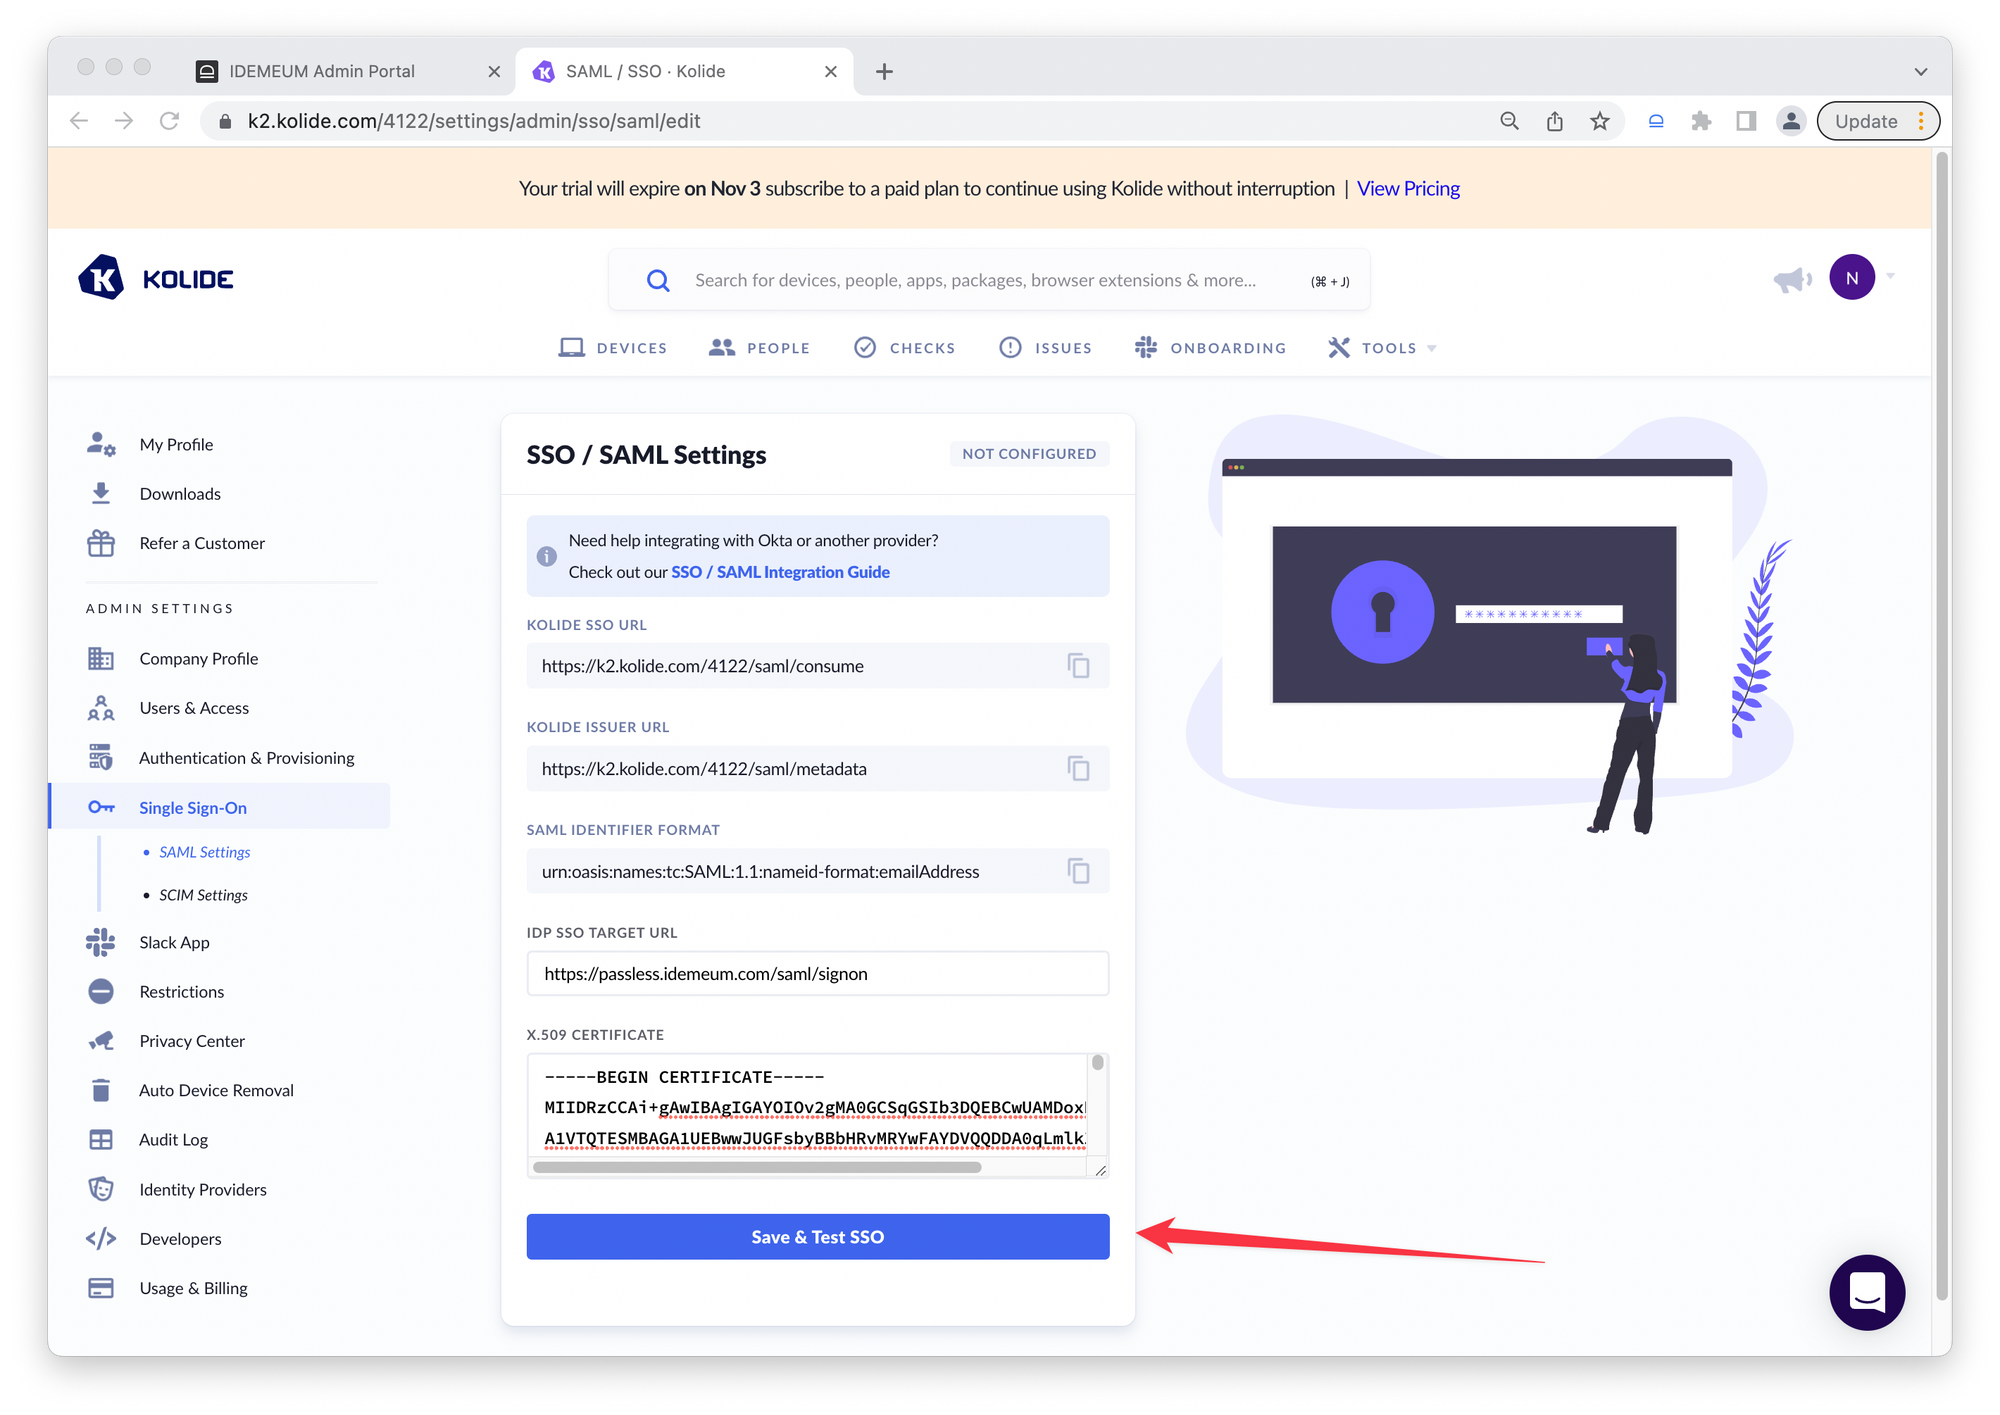Click the Slack App logo icon

pyautogui.click(x=101, y=942)
